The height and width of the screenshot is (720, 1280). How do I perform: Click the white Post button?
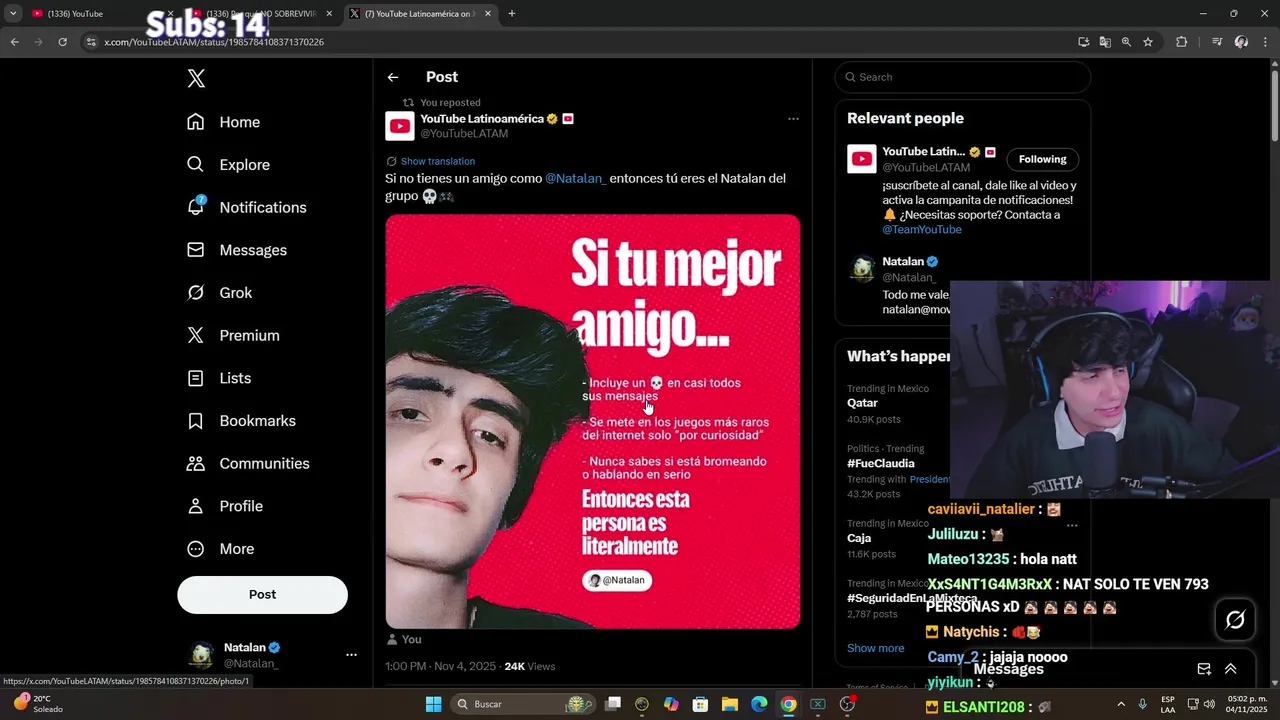click(x=262, y=594)
